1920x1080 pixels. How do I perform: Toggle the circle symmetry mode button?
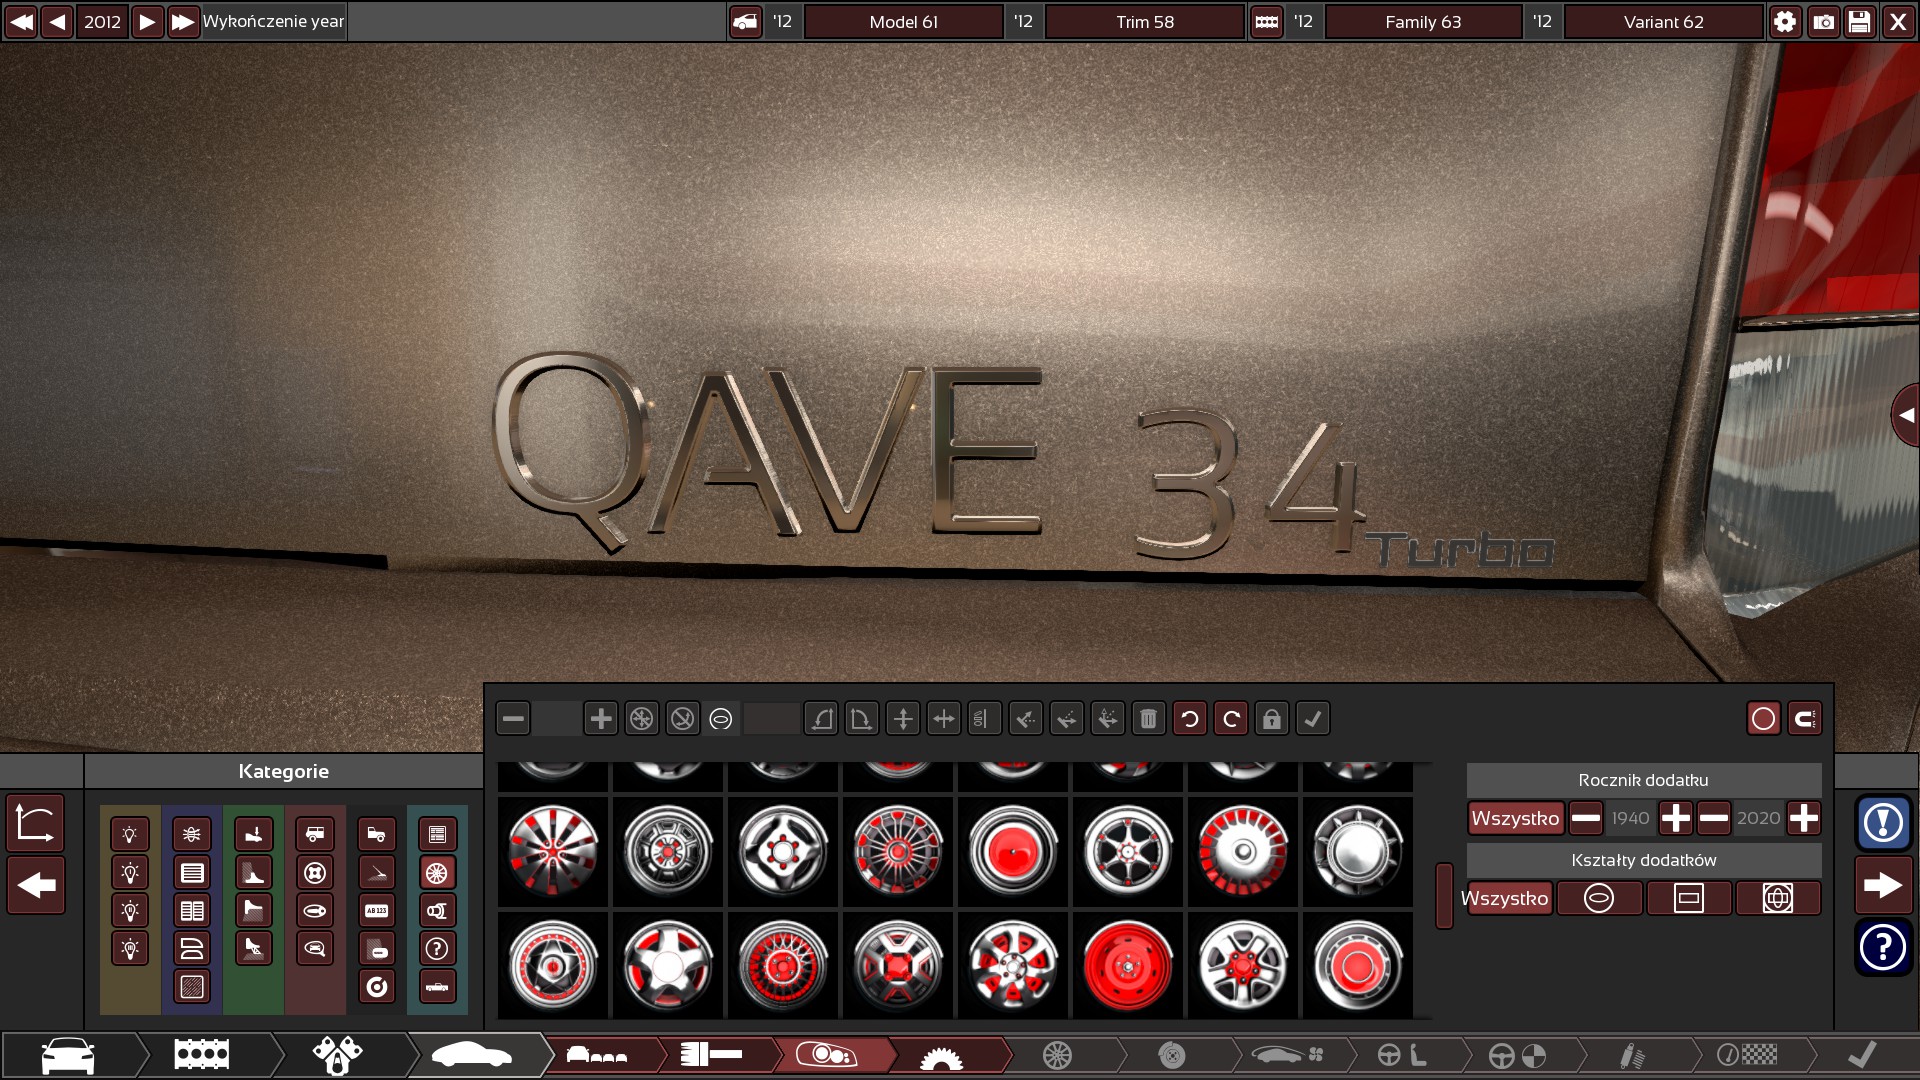pos(1763,719)
